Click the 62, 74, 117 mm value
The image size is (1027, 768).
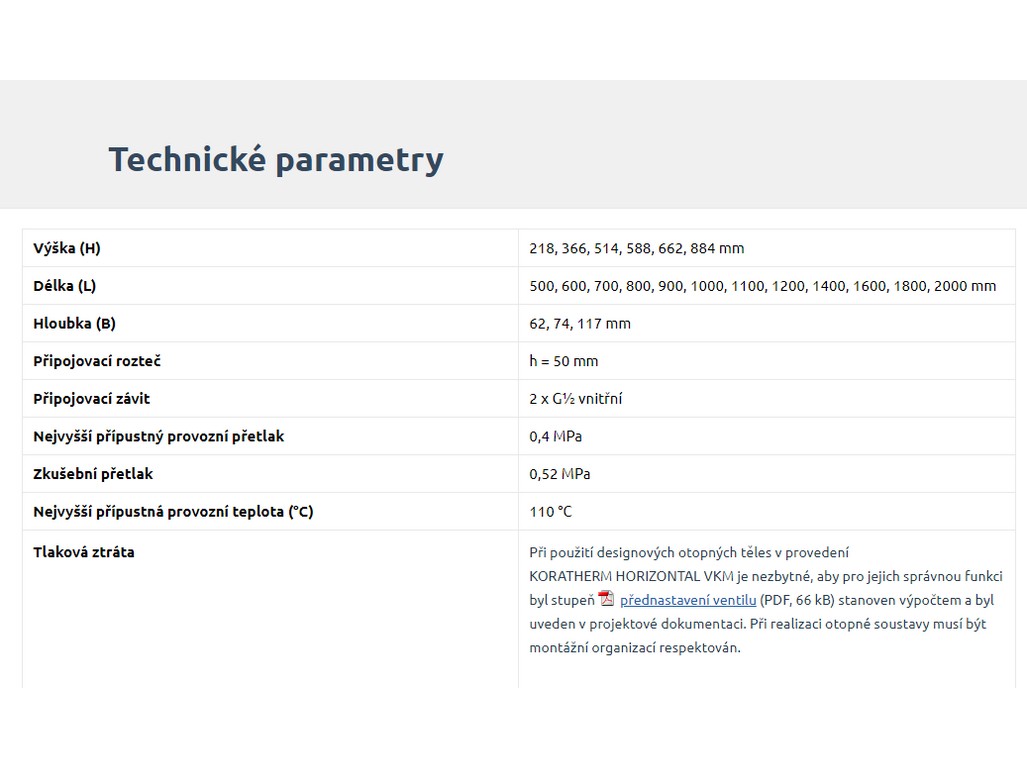coord(580,323)
